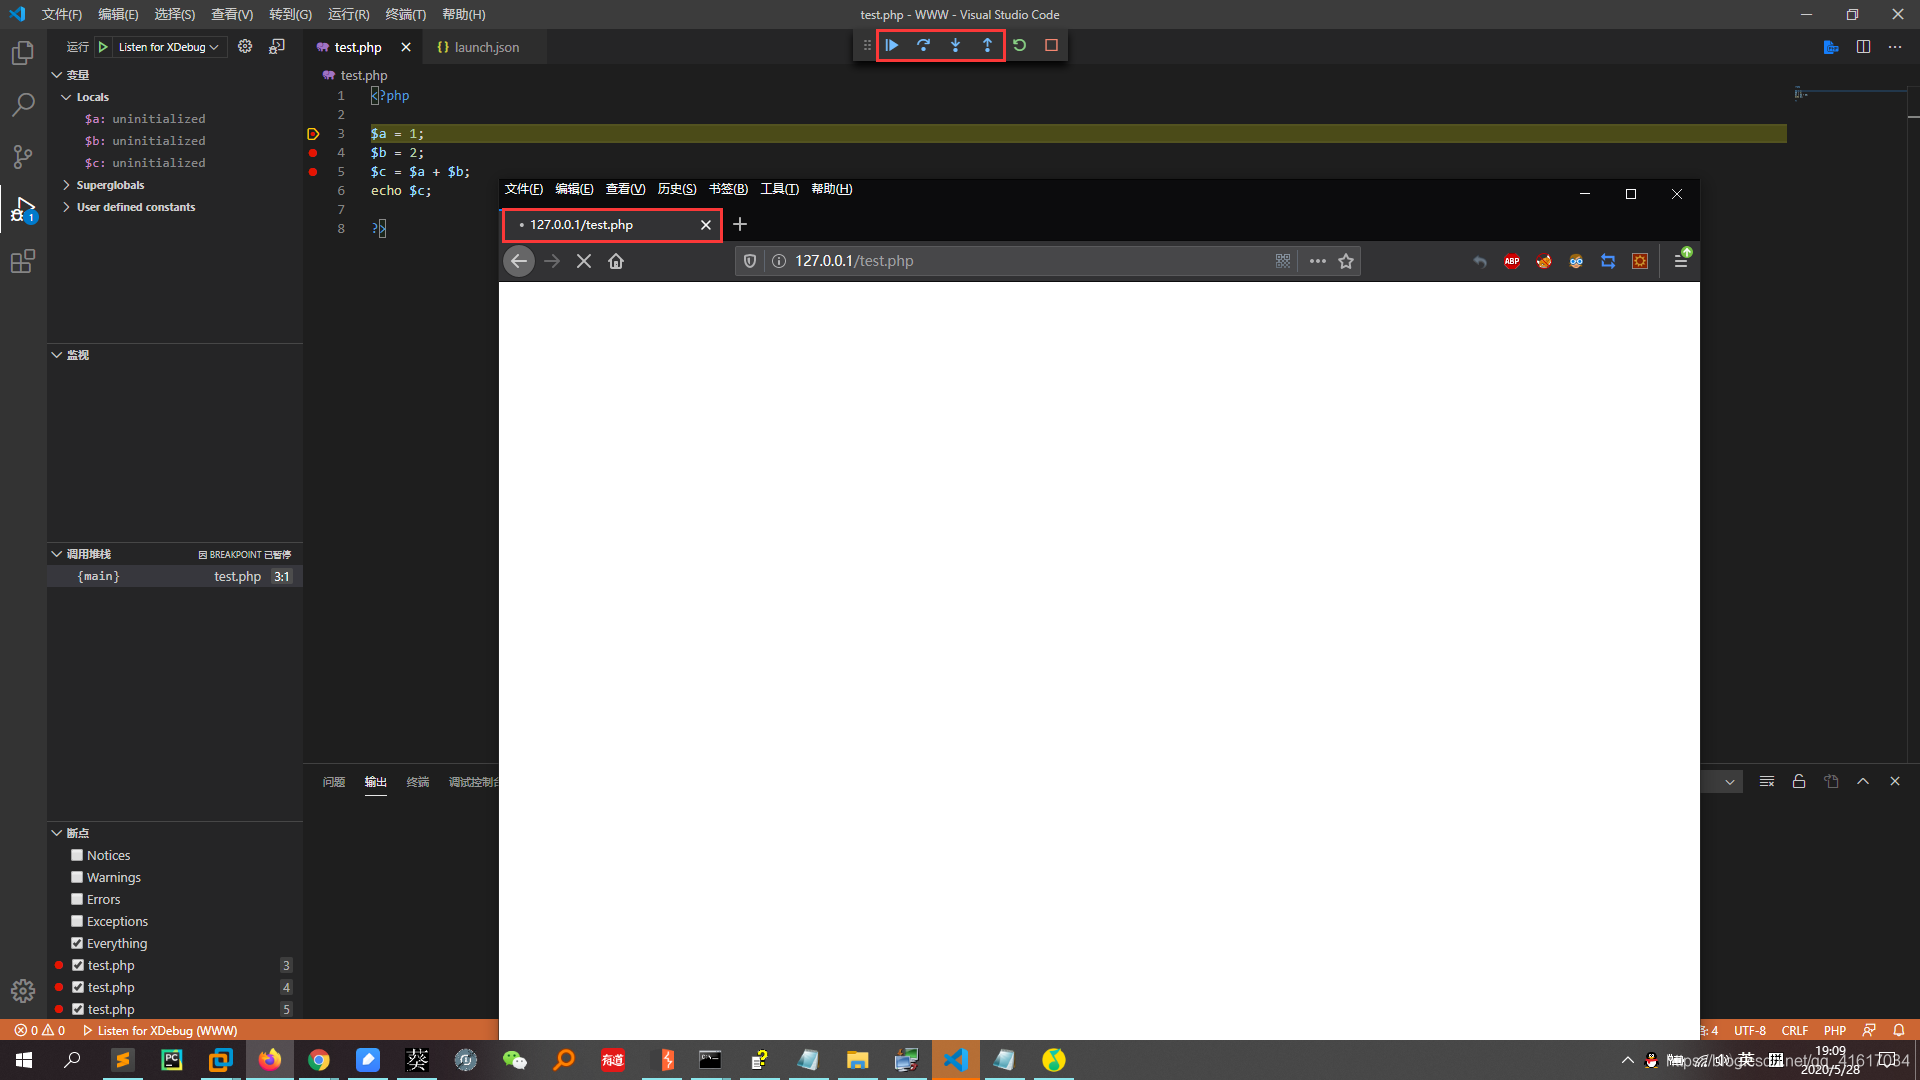
Task: Click the Stop debug session button
Action: pos(1052,45)
